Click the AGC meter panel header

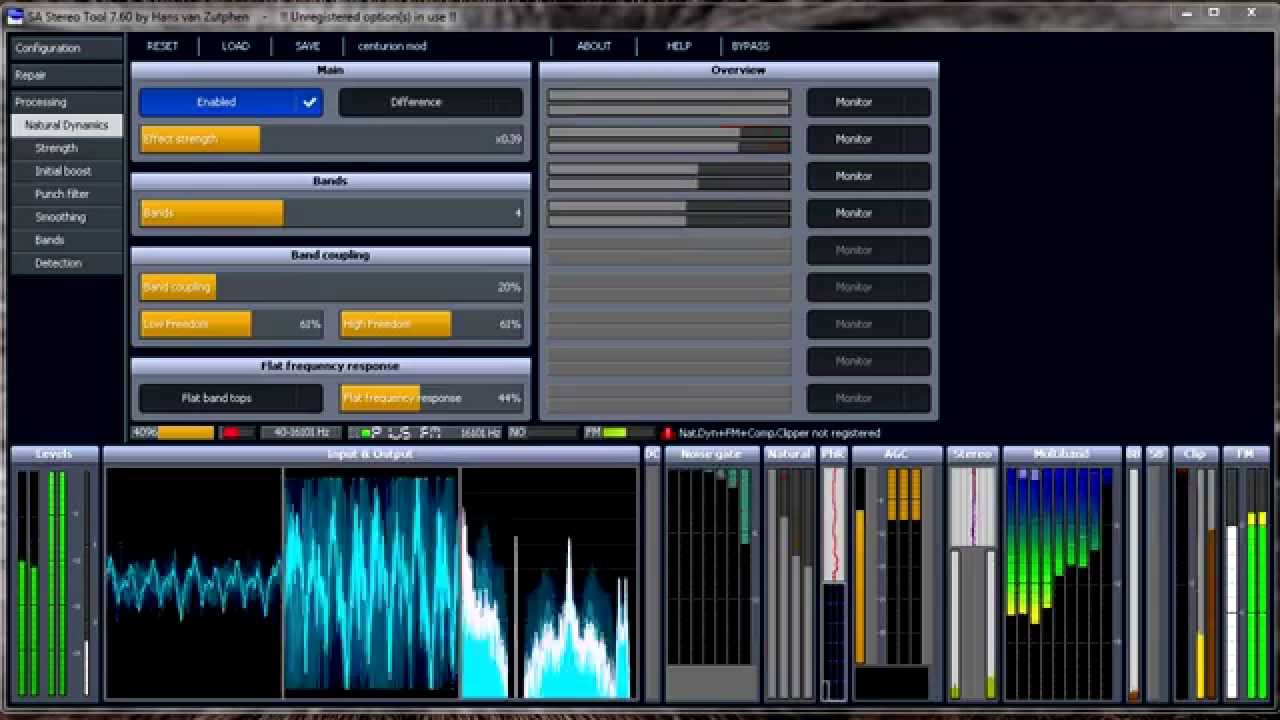(895, 454)
